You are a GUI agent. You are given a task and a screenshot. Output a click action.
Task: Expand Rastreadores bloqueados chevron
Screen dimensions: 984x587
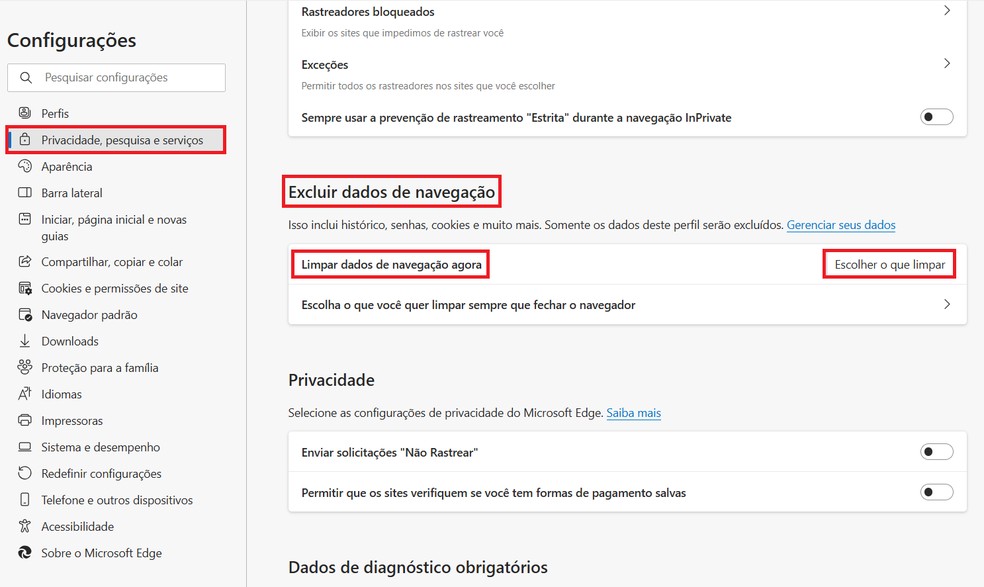(947, 11)
